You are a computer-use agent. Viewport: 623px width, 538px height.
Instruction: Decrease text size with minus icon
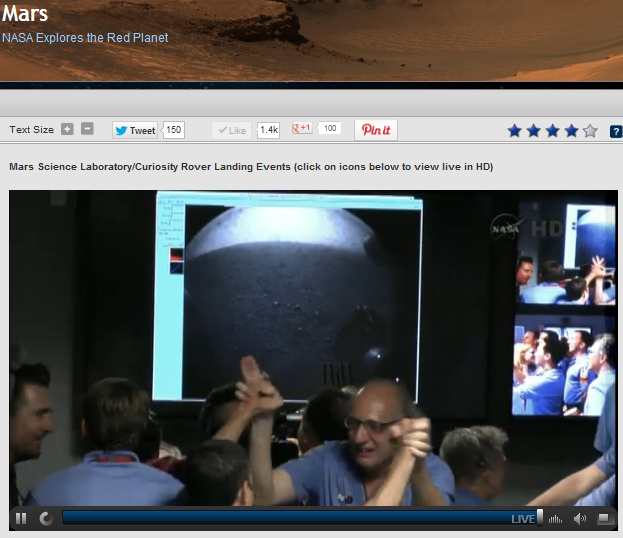coord(87,130)
